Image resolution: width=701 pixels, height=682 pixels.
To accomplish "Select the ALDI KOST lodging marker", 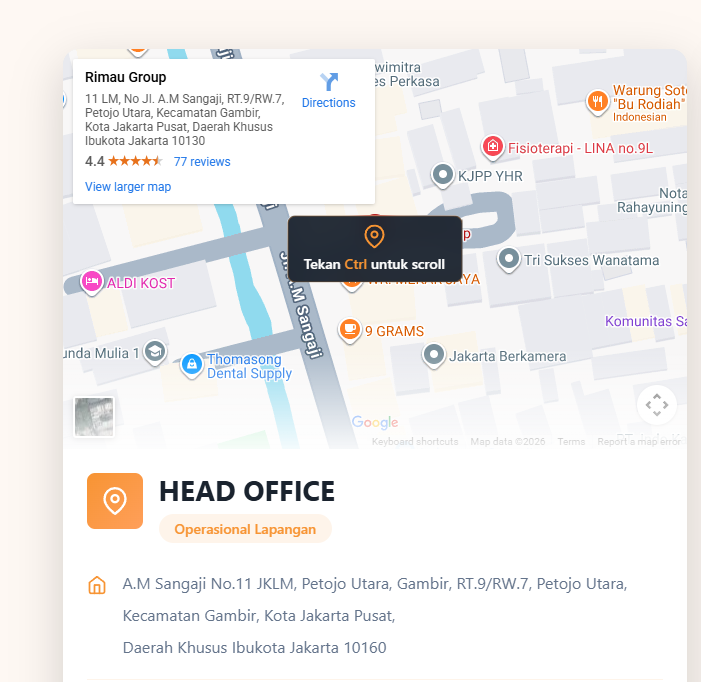I will click(x=92, y=282).
